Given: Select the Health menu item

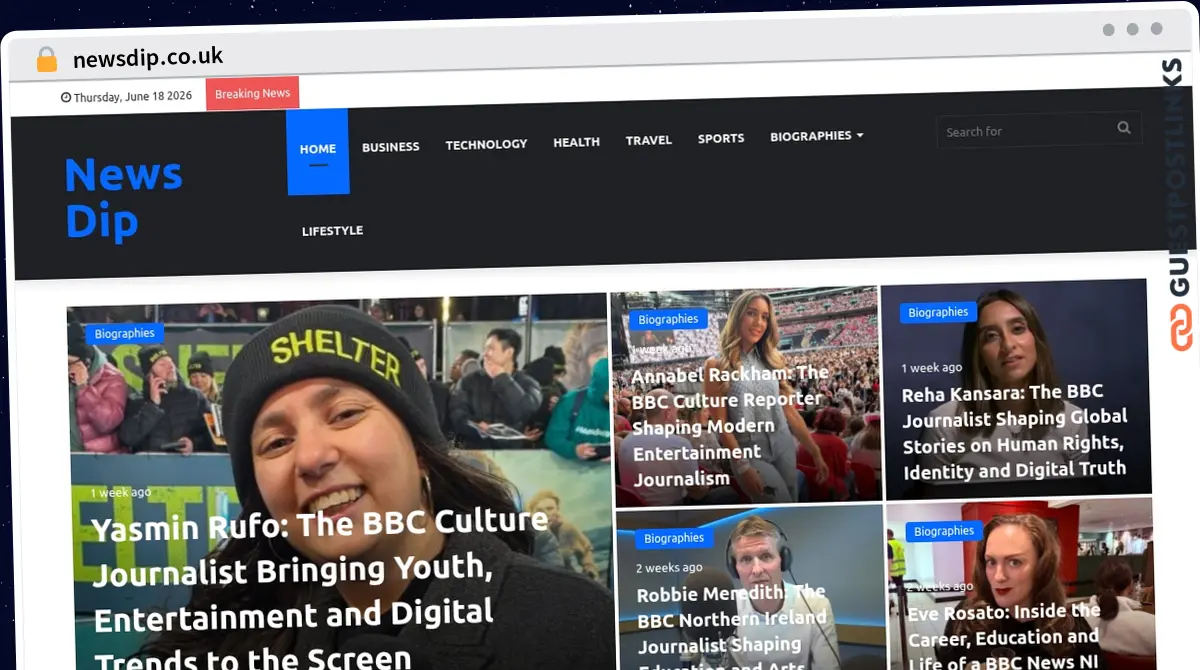Looking at the screenshot, I should click(576, 142).
